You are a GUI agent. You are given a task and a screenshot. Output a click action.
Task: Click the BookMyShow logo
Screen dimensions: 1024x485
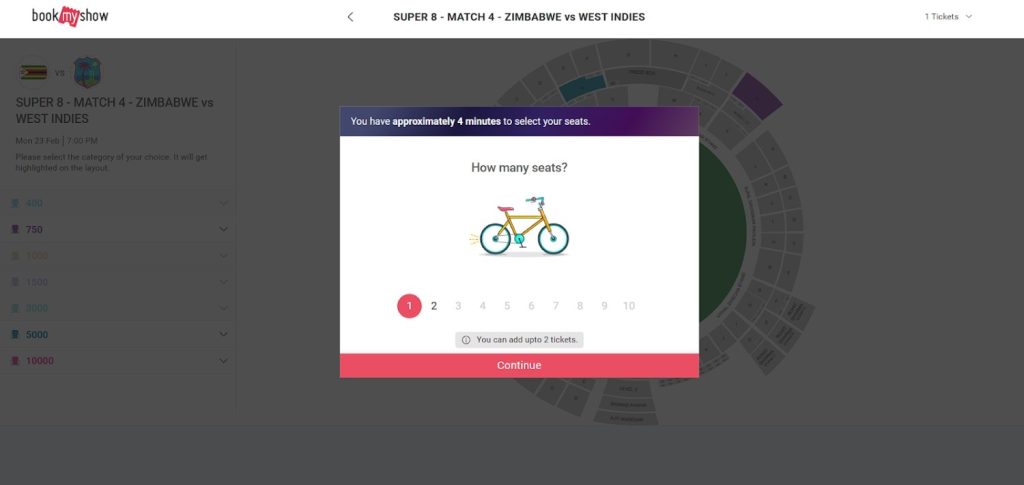click(x=70, y=16)
